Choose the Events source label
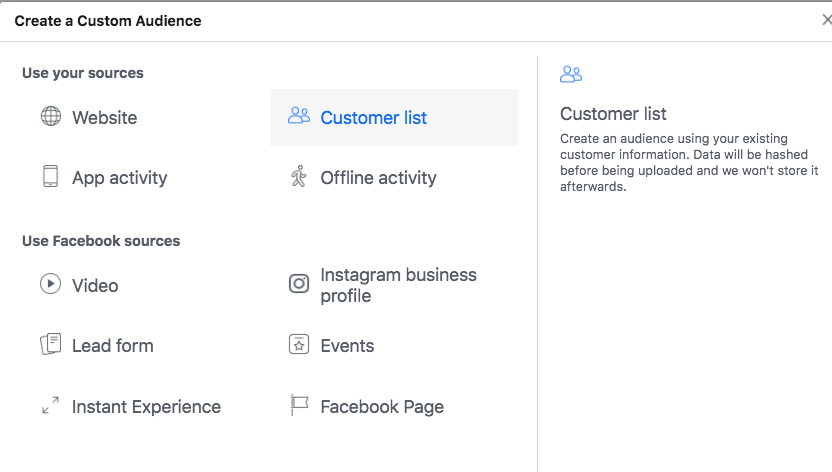 coord(347,346)
